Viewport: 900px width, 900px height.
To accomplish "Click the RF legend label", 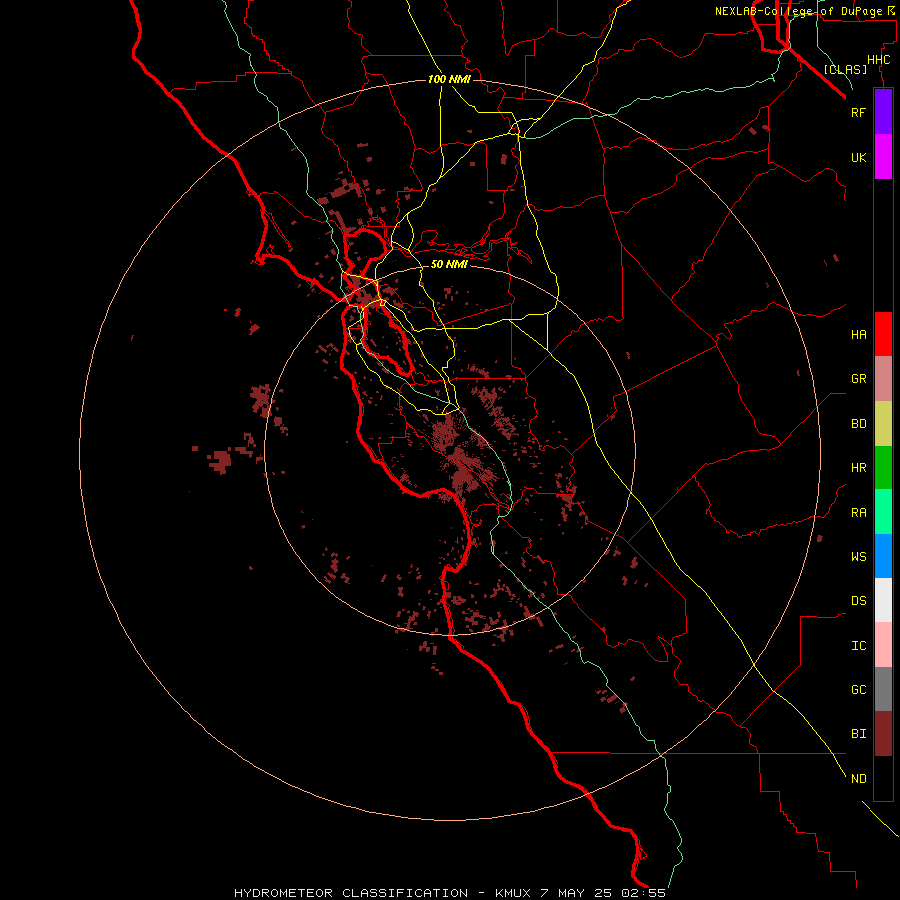I will 858,112.
